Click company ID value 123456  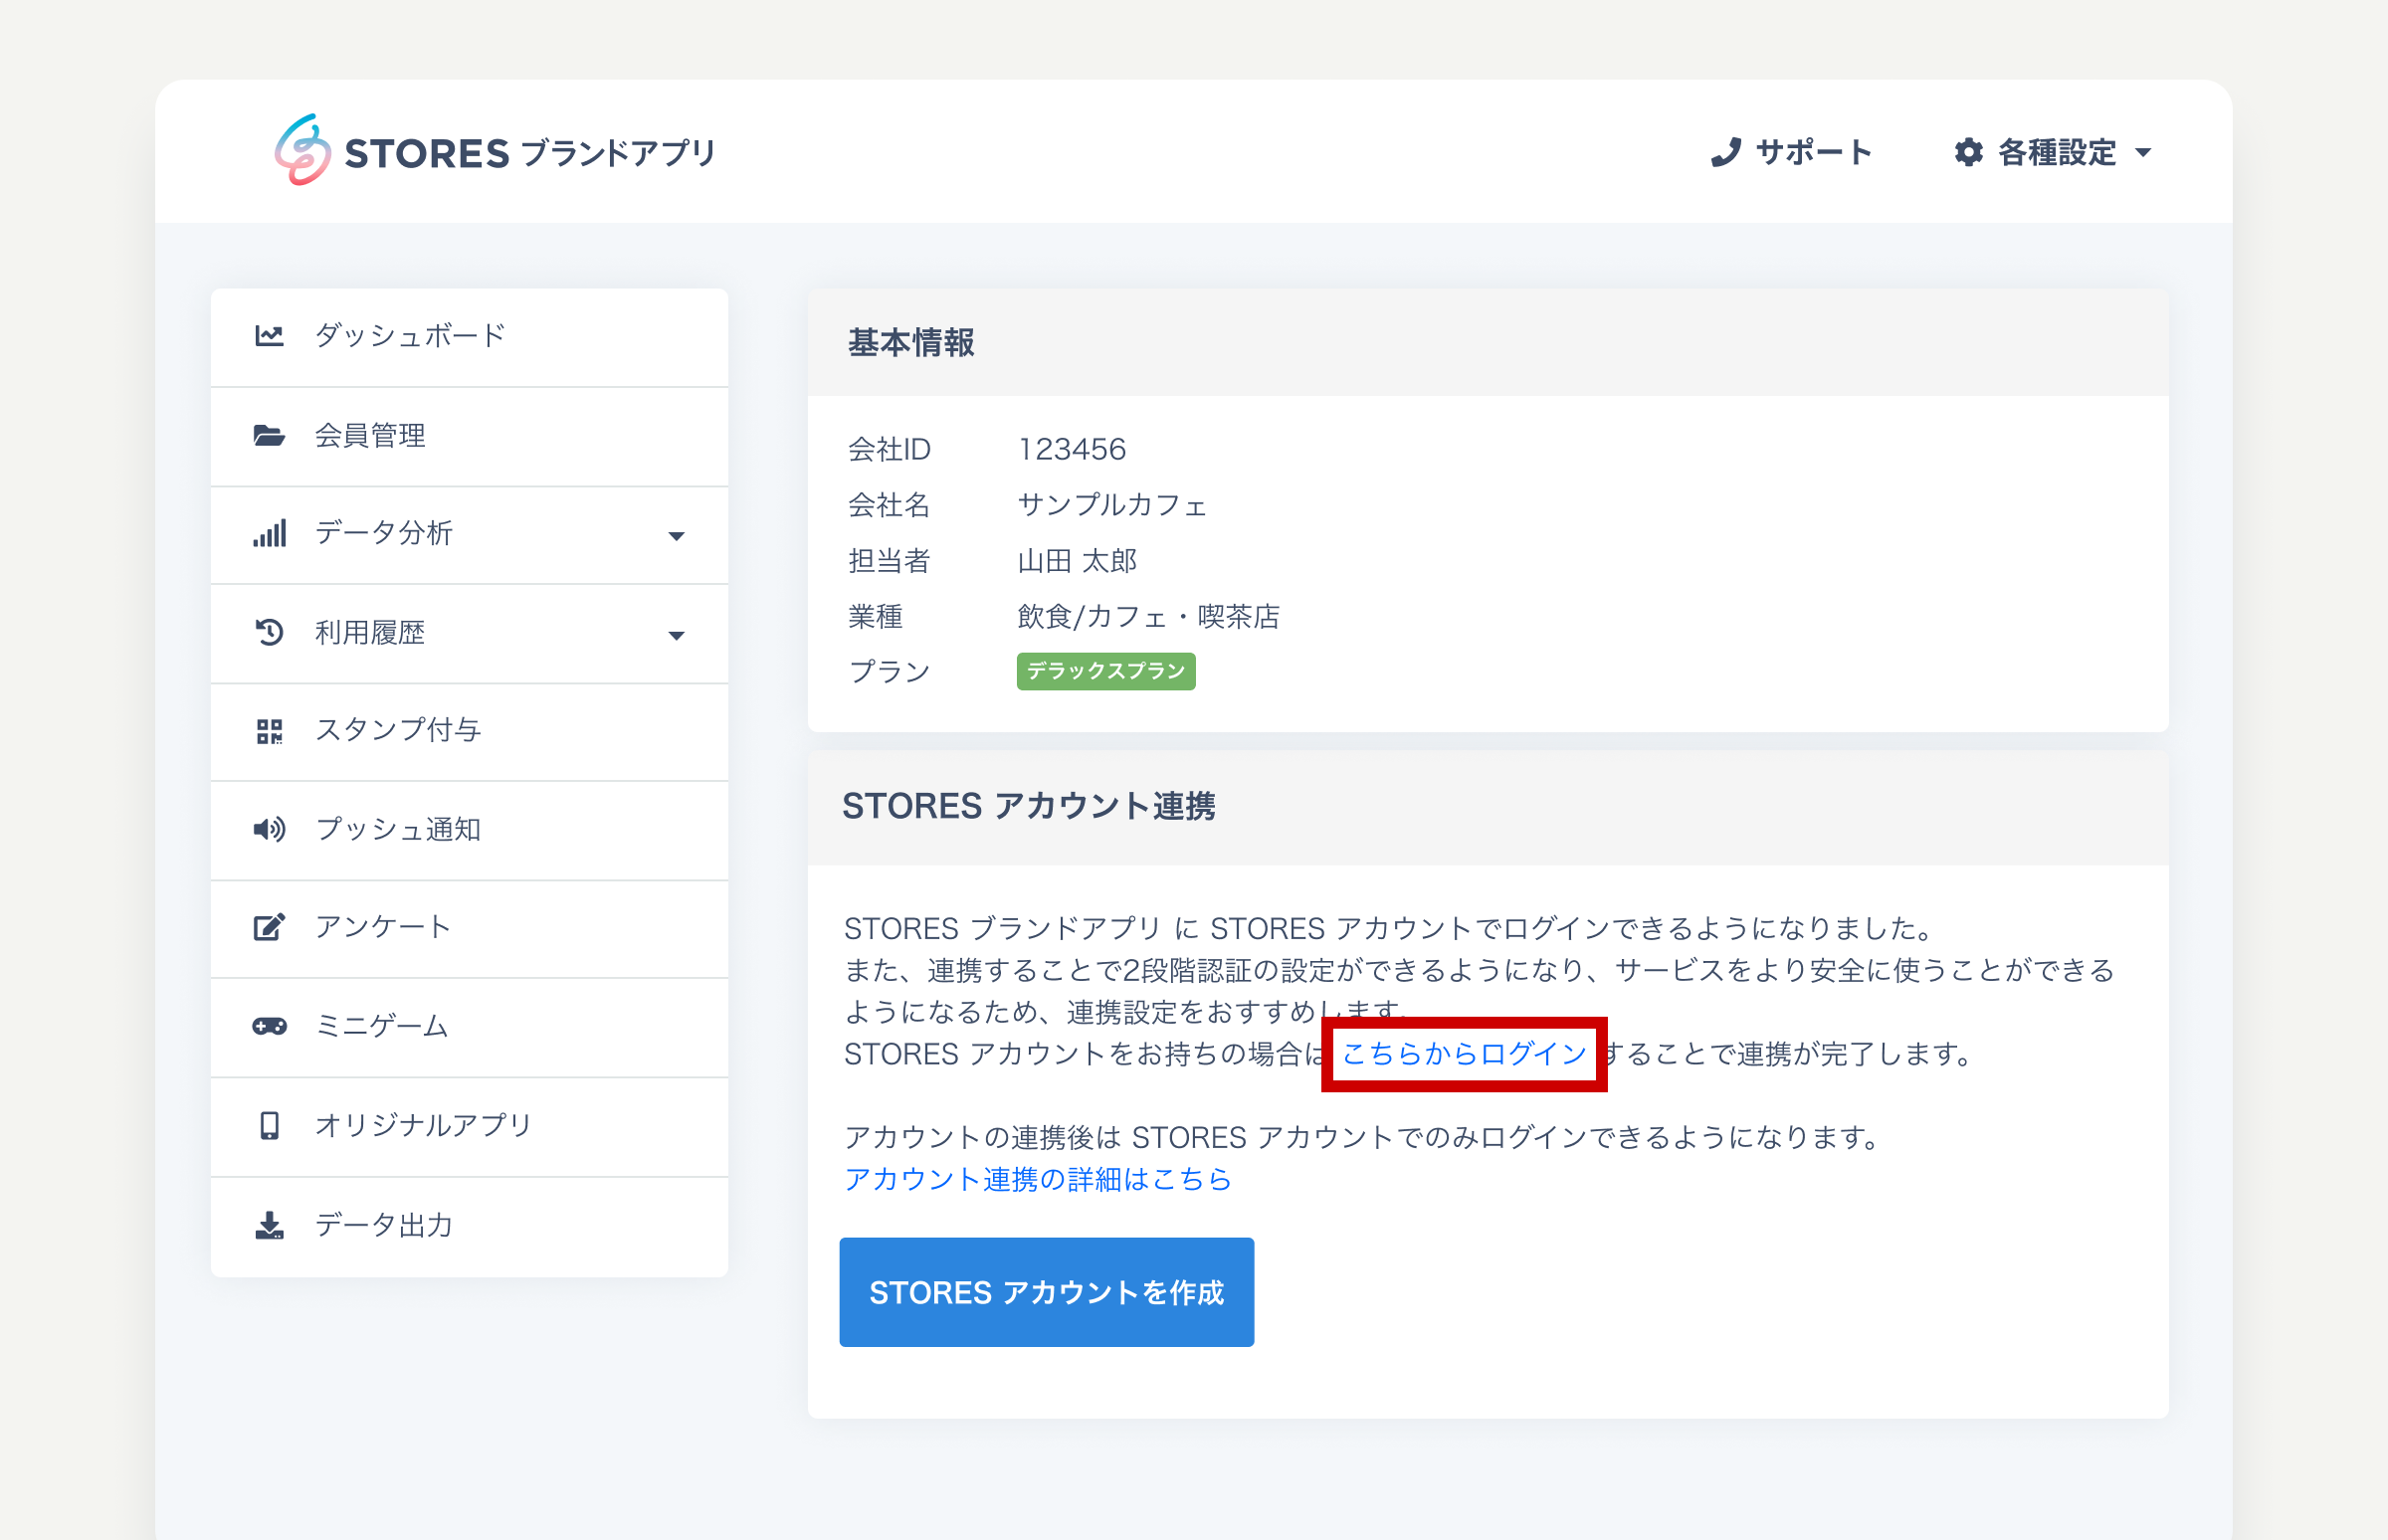1072,449
